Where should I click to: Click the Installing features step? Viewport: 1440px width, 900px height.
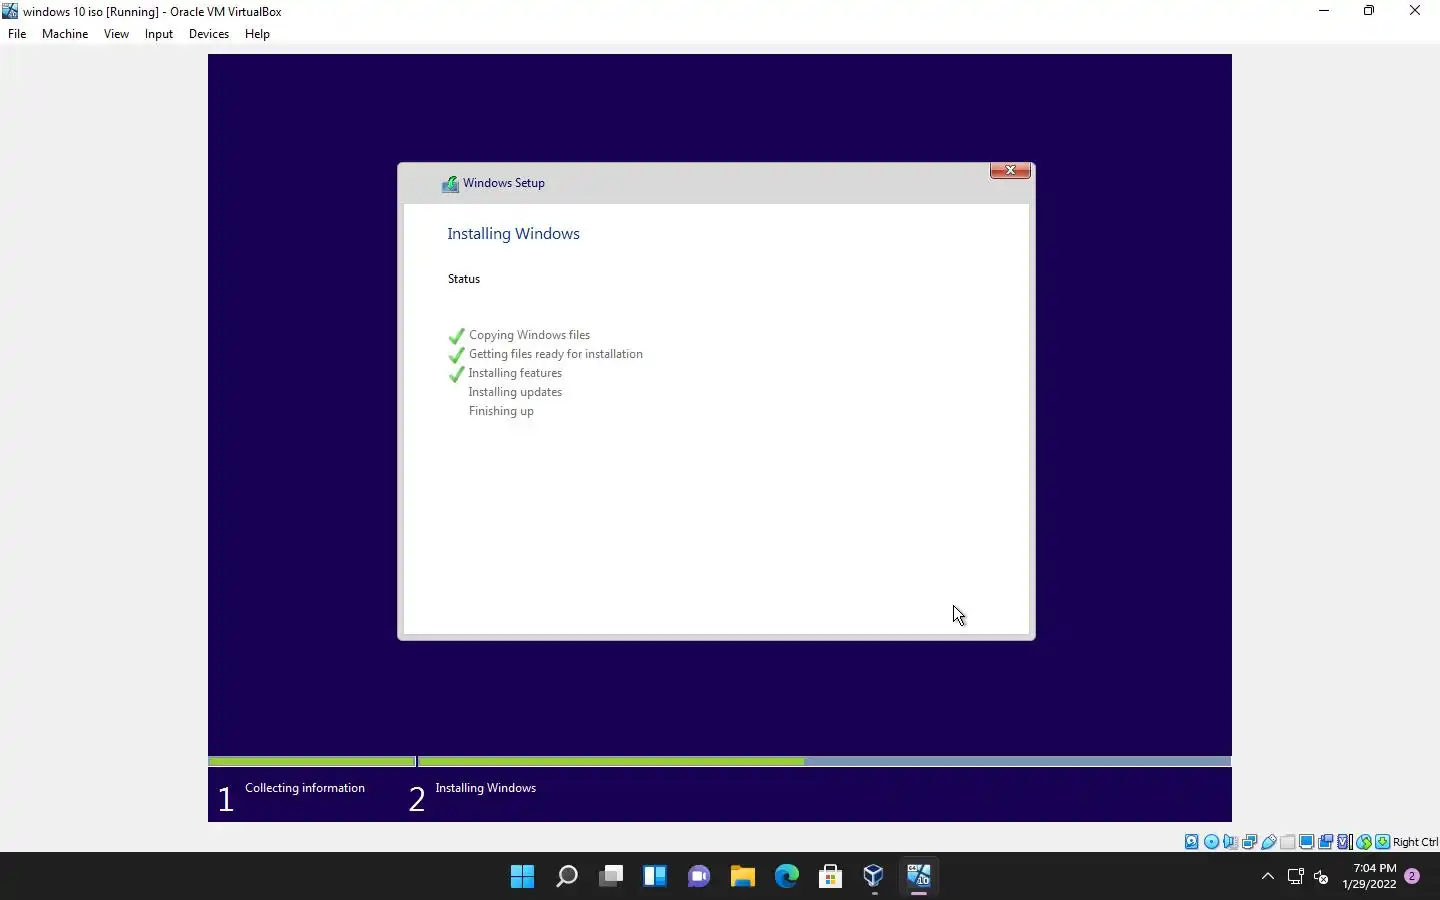[515, 373]
